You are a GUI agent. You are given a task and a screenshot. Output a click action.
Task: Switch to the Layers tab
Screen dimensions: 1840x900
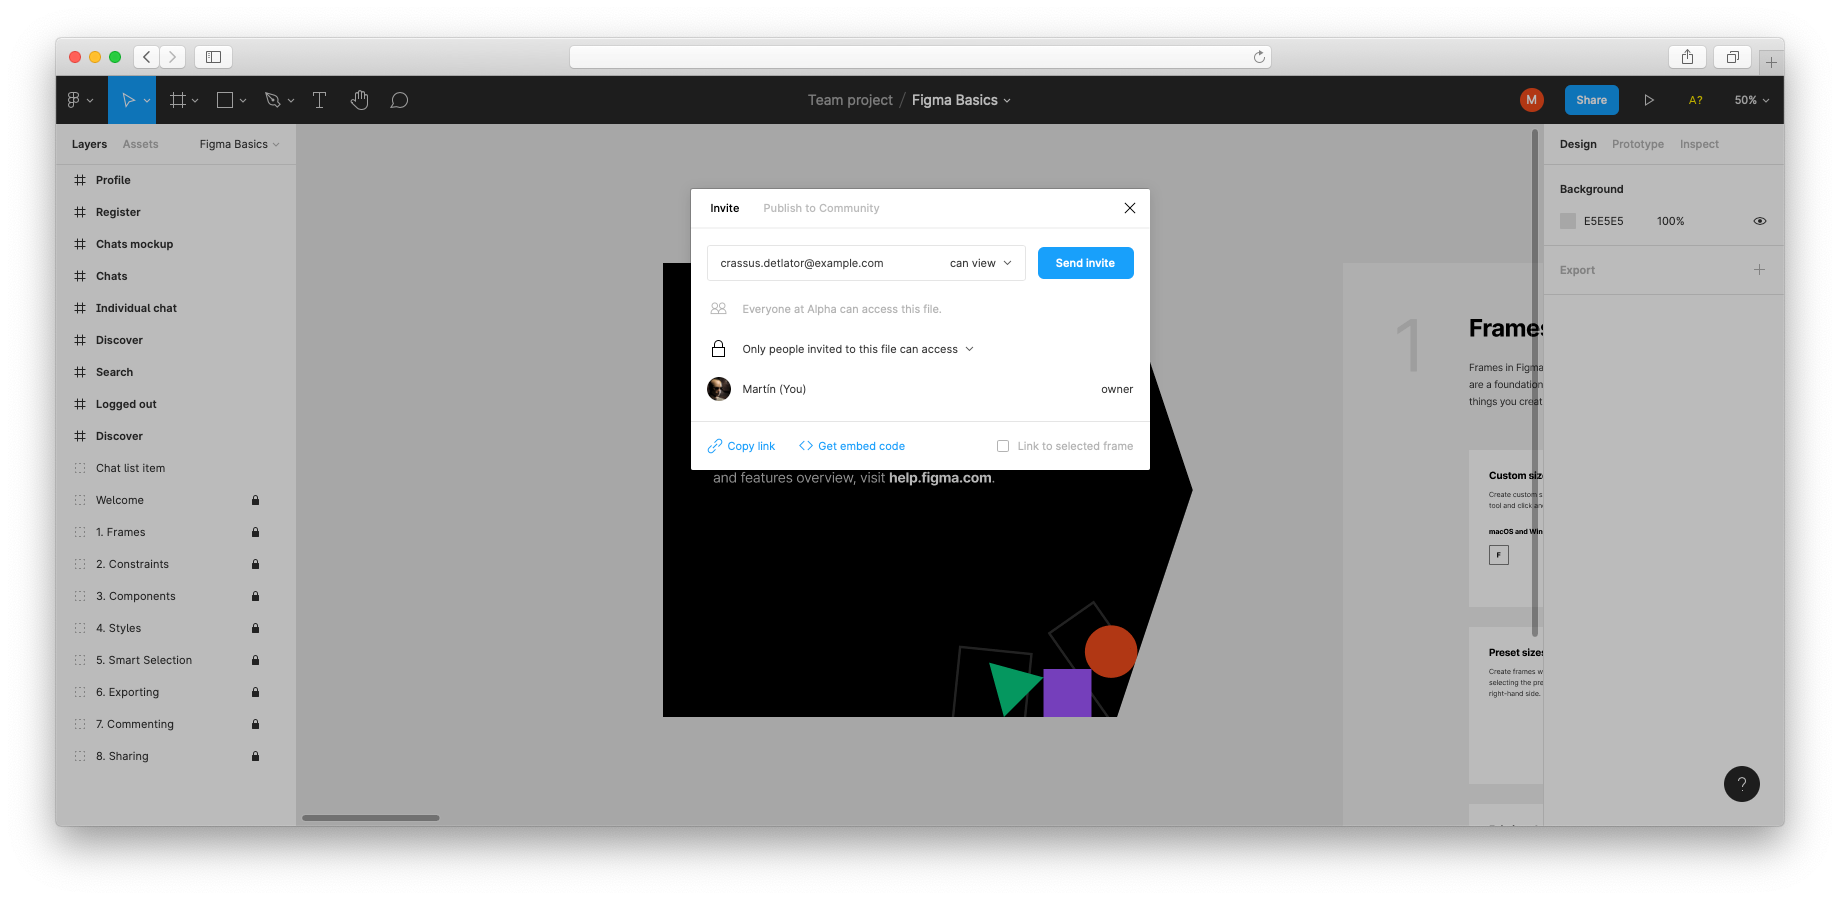tap(89, 144)
